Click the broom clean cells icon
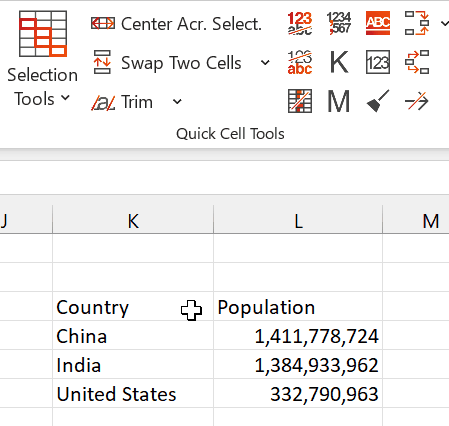 (x=378, y=101)
